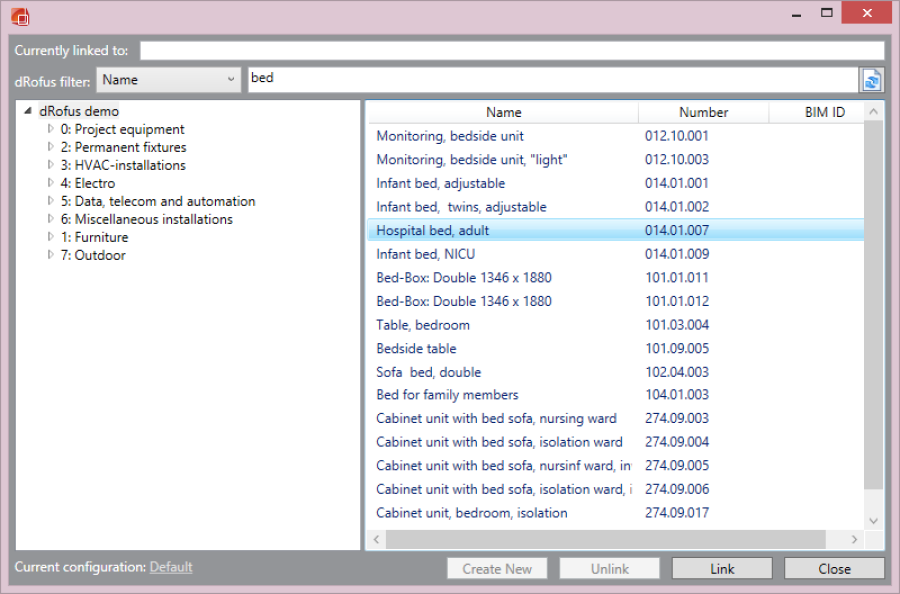Click the horizontal scrollbar right arrow
Image resolution: width=900 pixels, height=594 pixels.
click(854, 539)
